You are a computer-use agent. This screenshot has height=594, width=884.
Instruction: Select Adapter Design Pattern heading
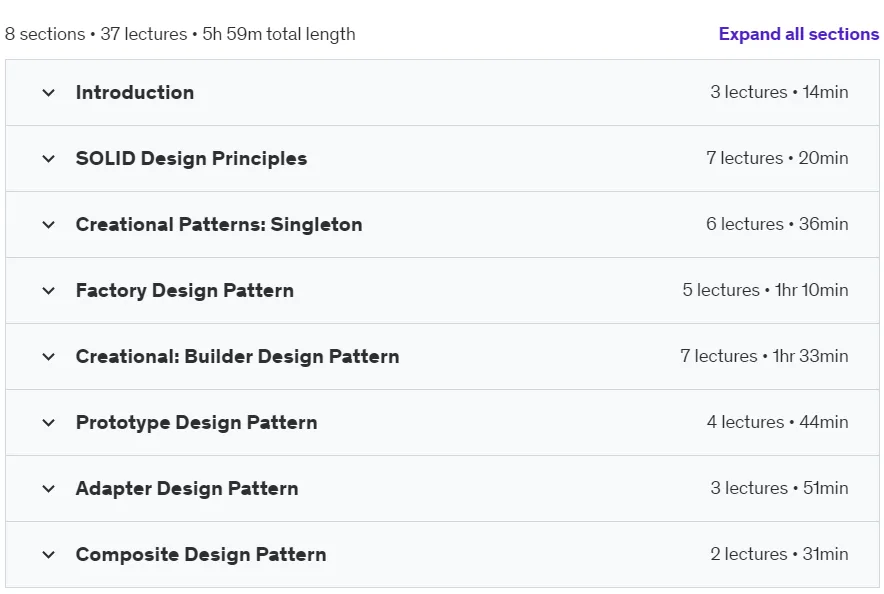tap(187, 488)
